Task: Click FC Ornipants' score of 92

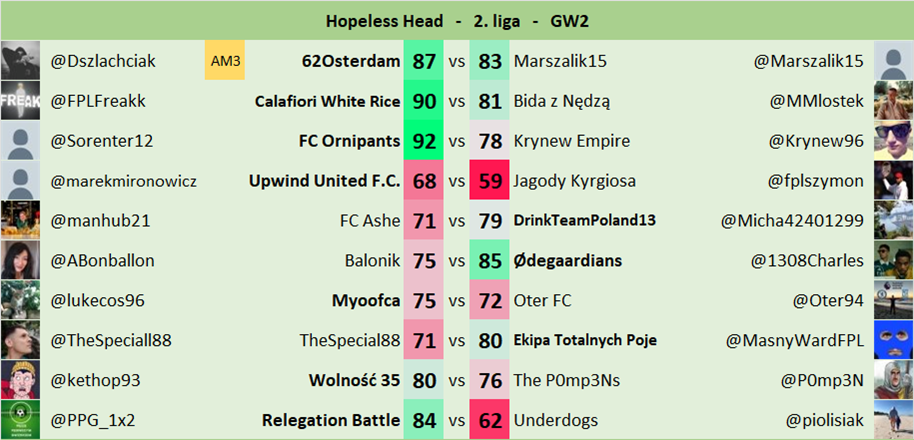Action: [x=424, y=141]
